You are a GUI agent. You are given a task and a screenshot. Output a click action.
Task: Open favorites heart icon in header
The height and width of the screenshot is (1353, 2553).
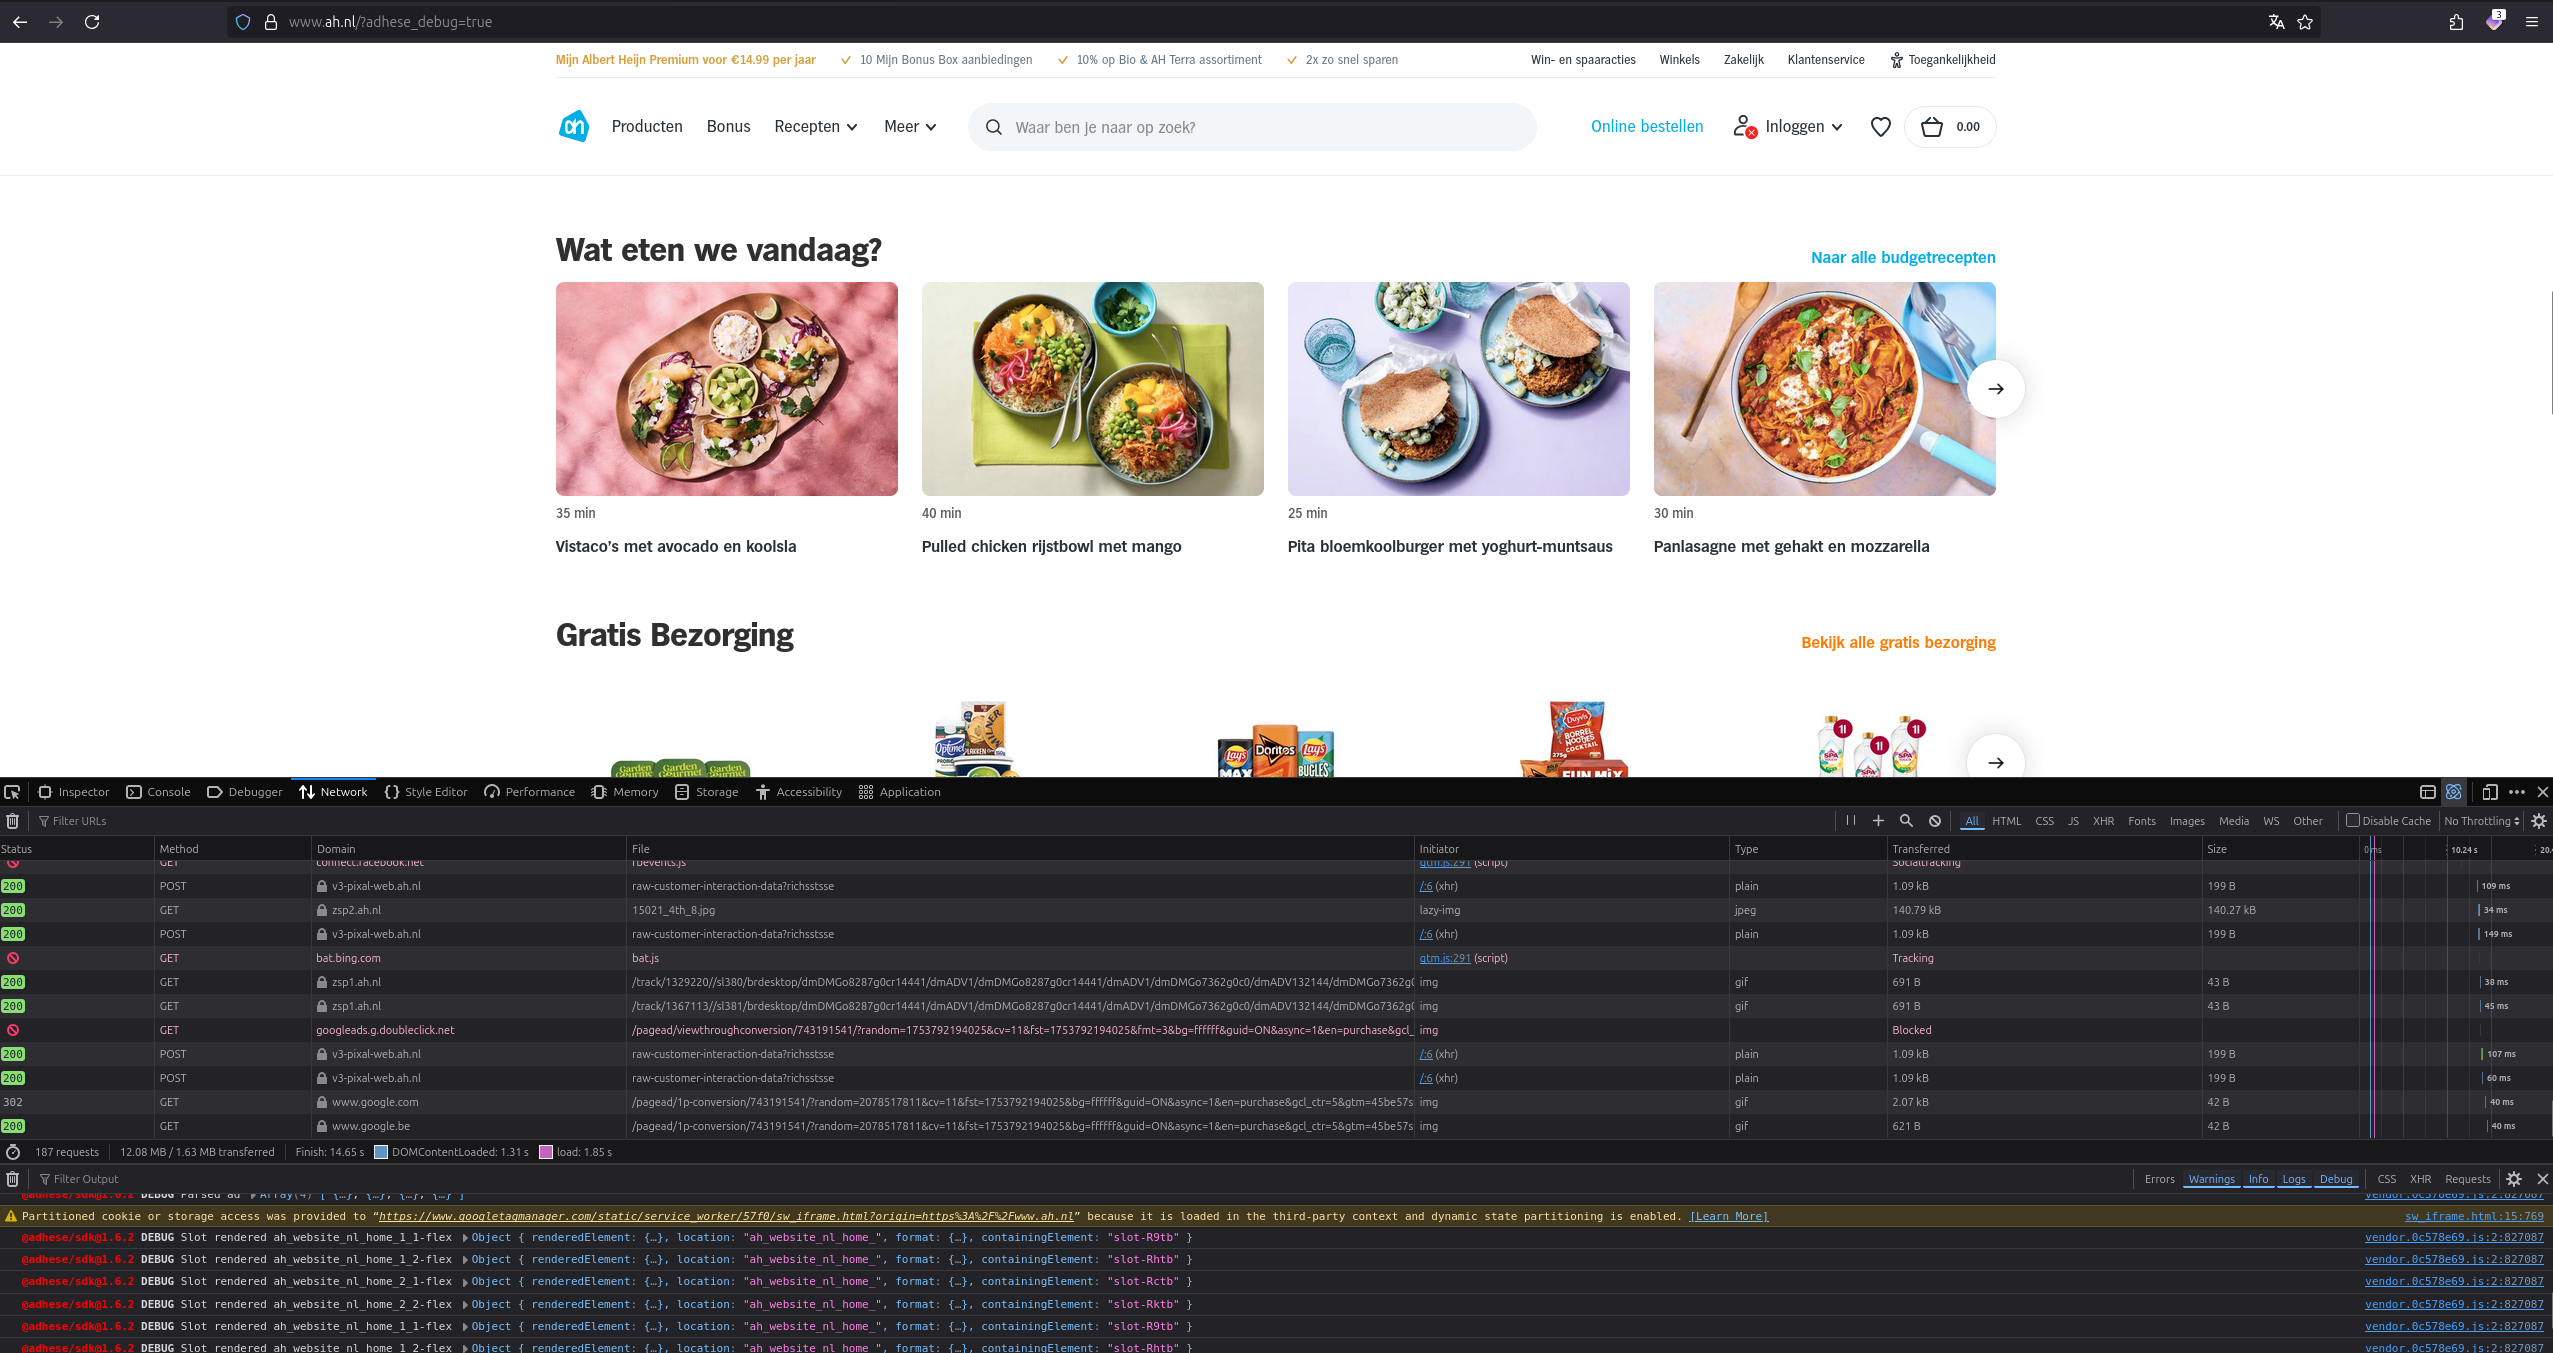[1881, 127]
